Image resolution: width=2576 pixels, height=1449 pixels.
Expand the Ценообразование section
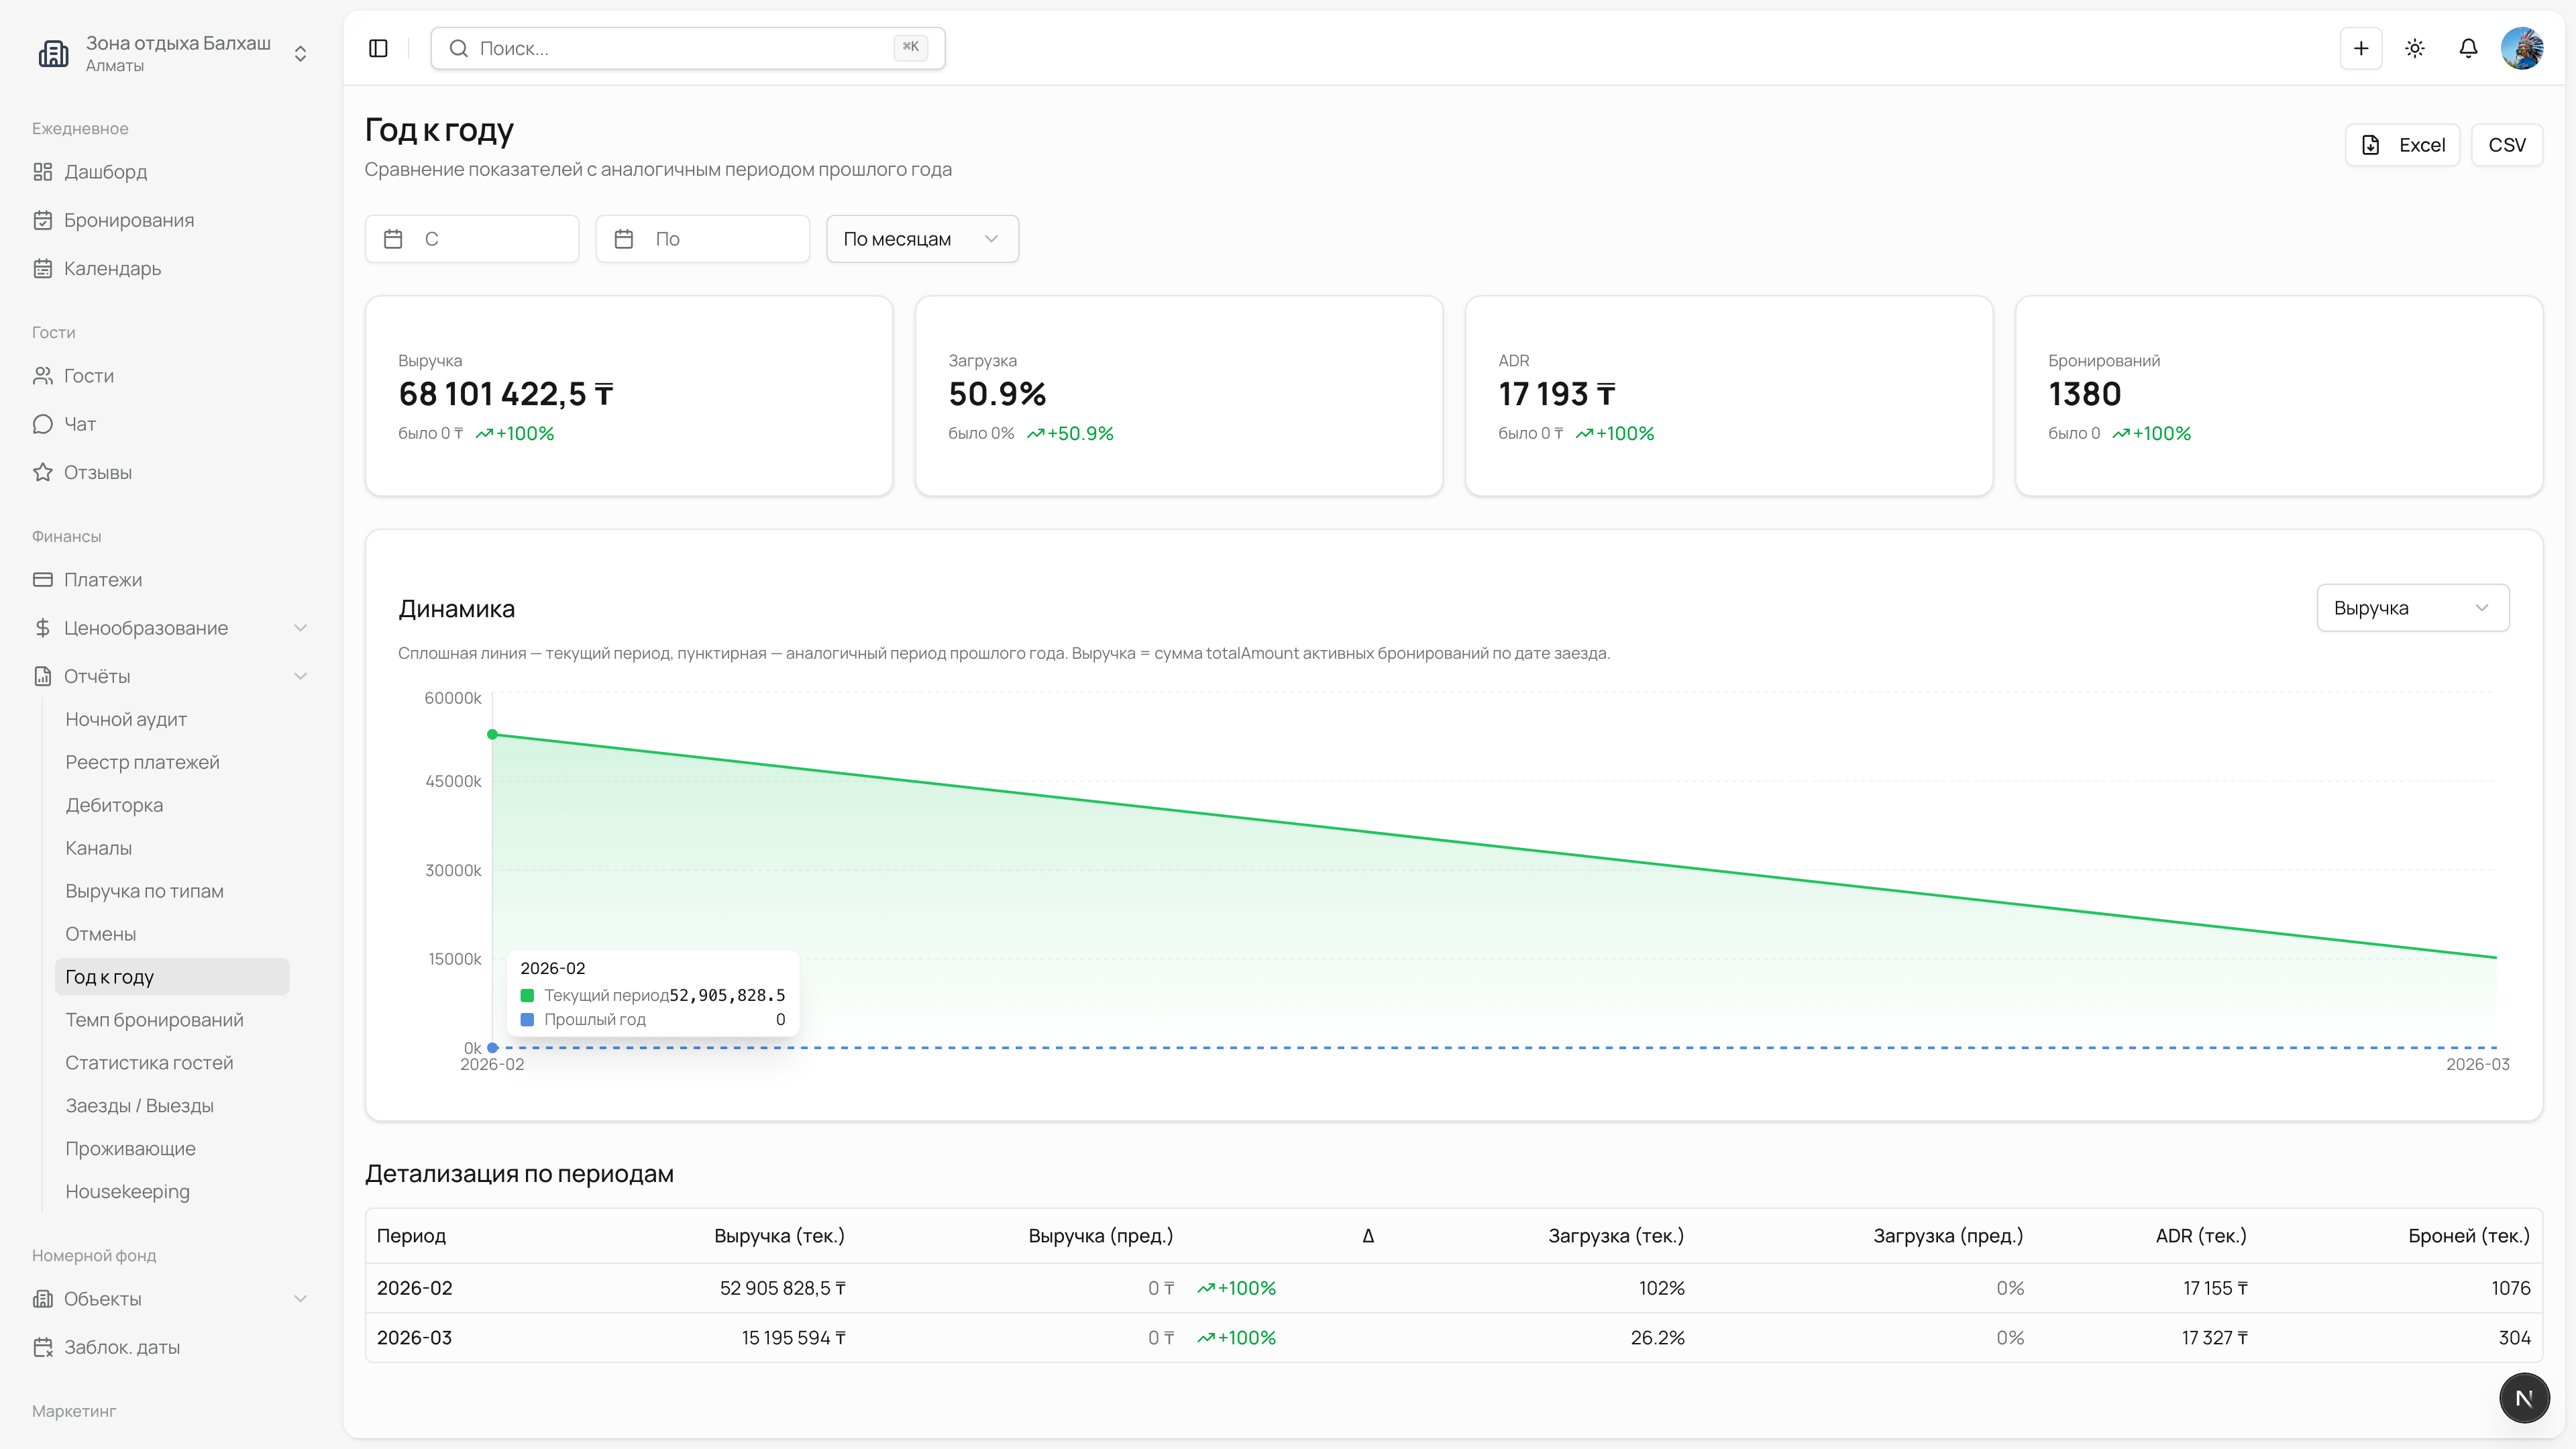(170, 628)
